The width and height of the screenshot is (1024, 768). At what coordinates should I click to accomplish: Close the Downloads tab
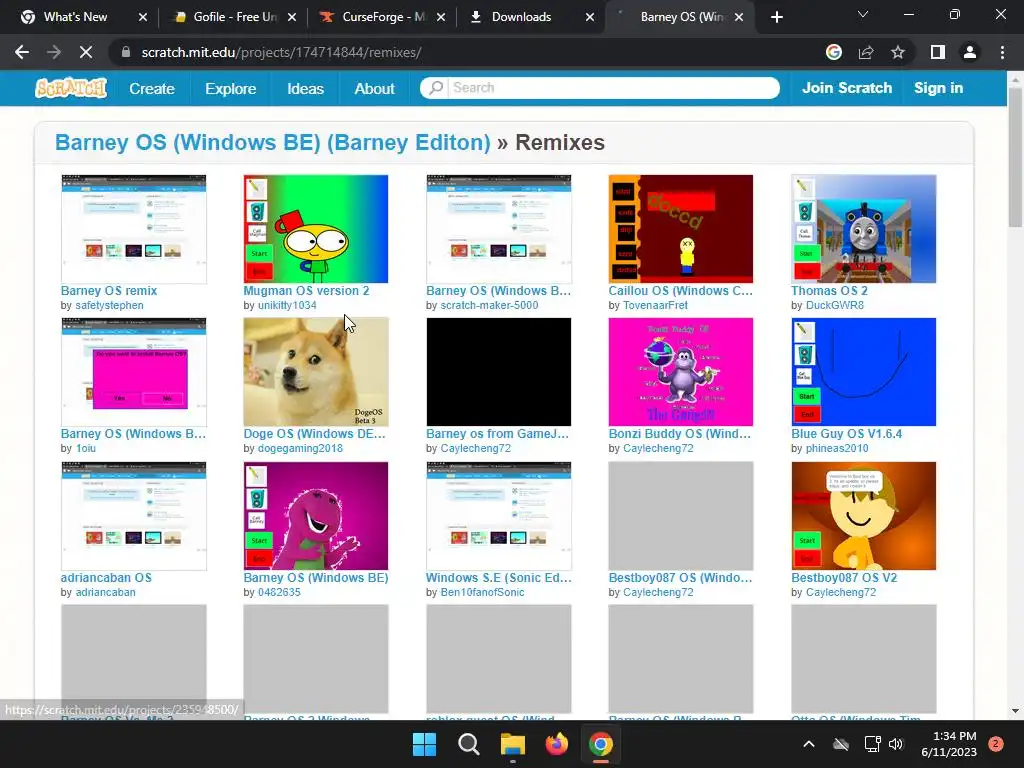pos(590,17)
